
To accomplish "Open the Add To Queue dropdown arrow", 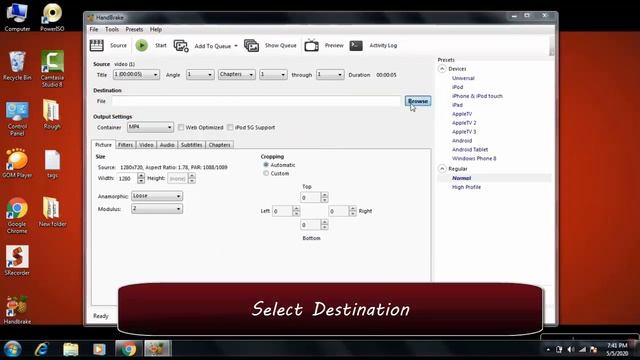I will click(236, 46).
